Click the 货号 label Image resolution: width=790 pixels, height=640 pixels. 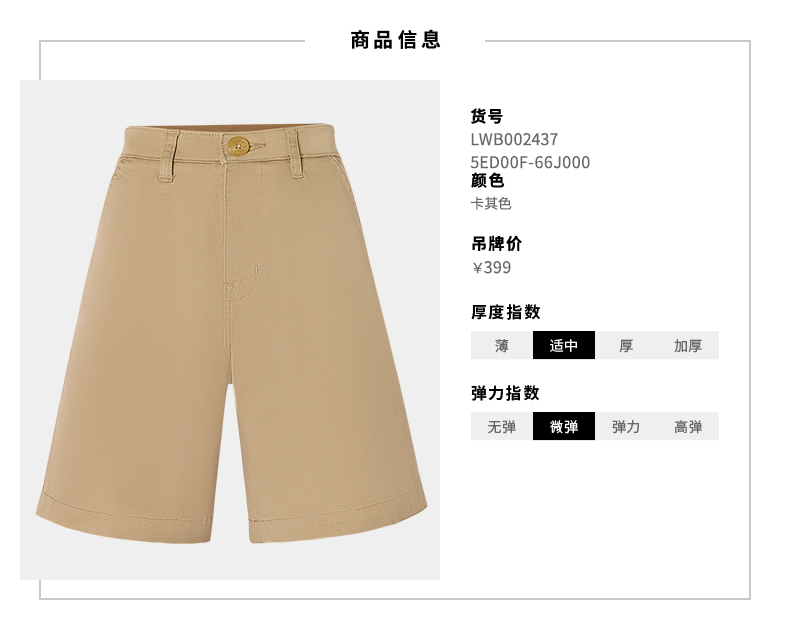pos(487,116)
